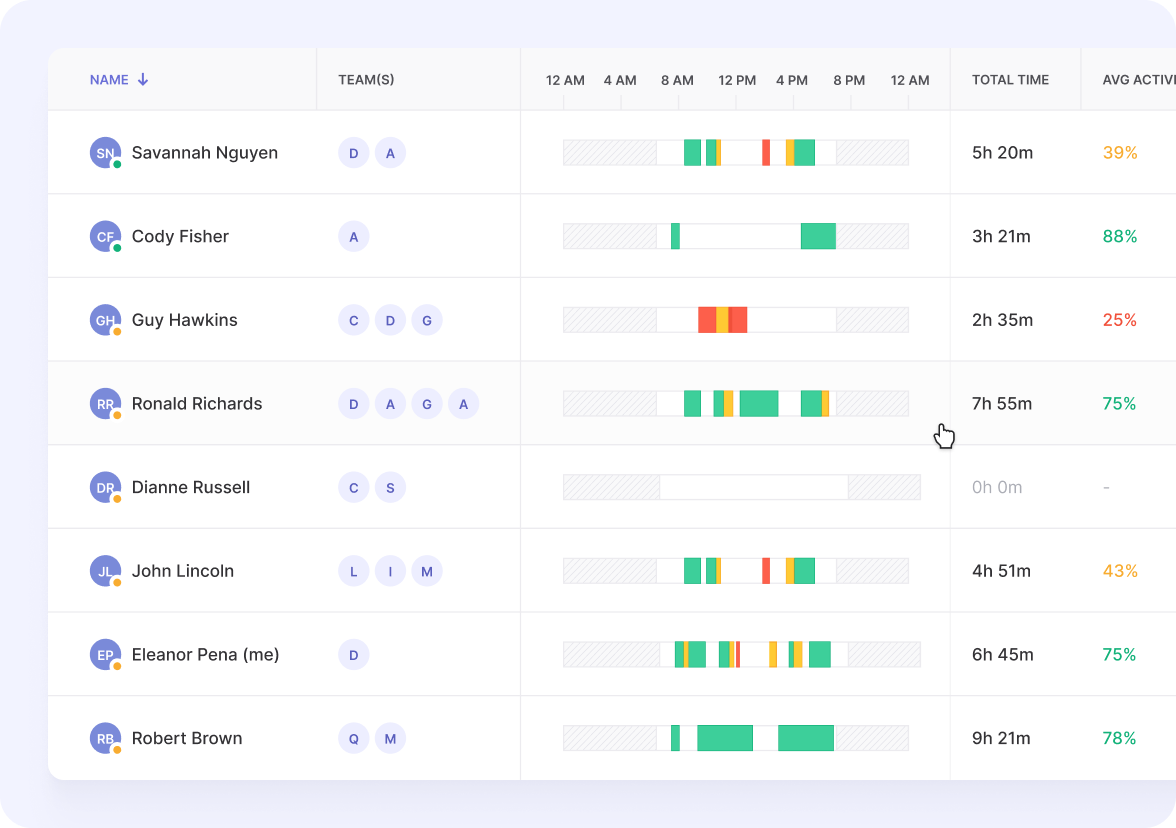Click Cody Fisher's large green timeline block
The height and width of the screenshot is (828, 1176).
pyautogui.click(x=818, y=237)
